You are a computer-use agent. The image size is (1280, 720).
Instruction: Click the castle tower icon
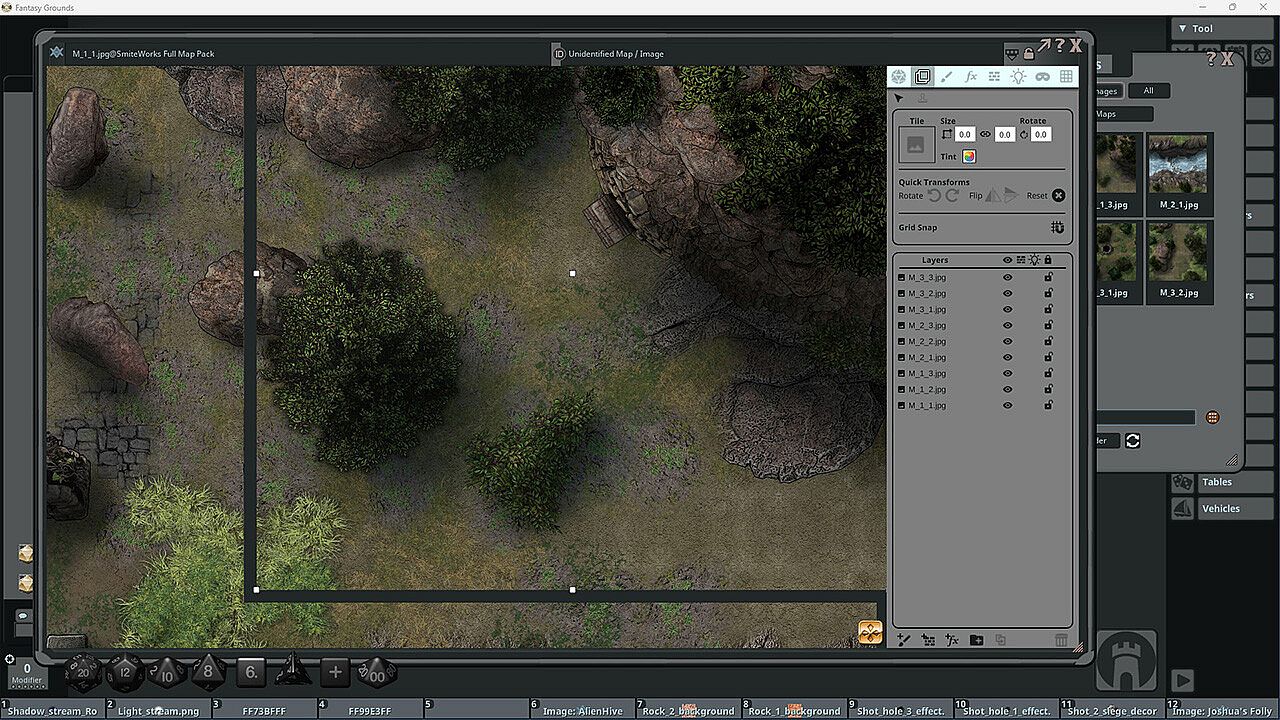1127,661
